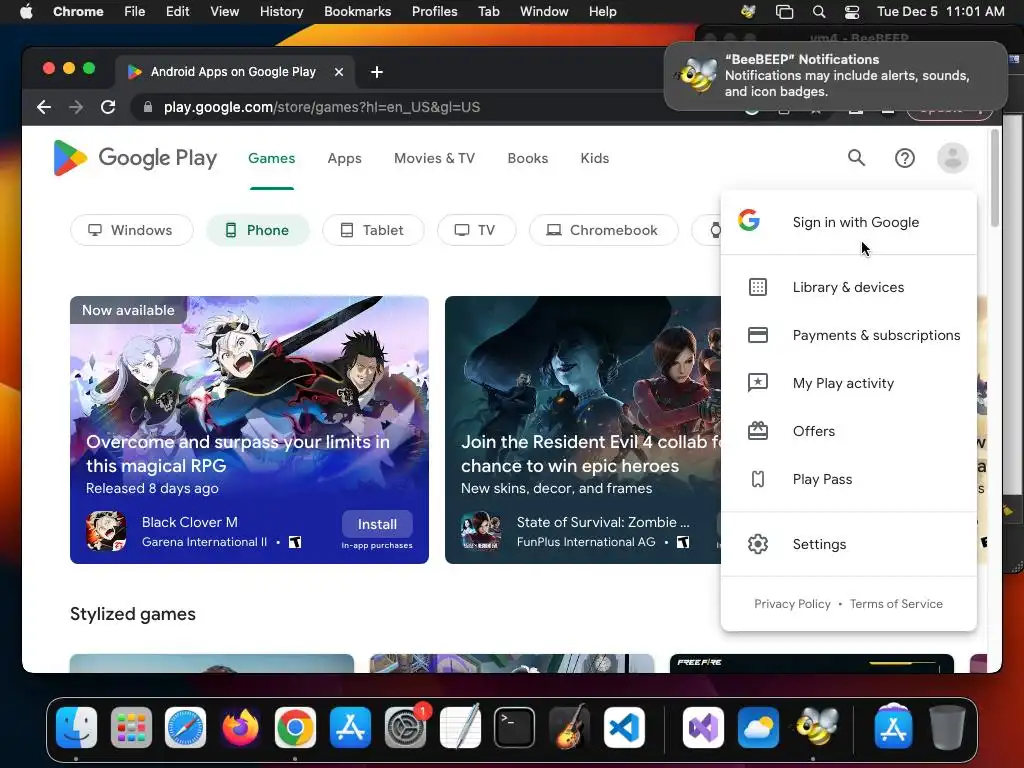Image resolution: width=1024 pixels, height=768 pixels.
Task: Switch to the Kids tab
Action: coord(595,158)
